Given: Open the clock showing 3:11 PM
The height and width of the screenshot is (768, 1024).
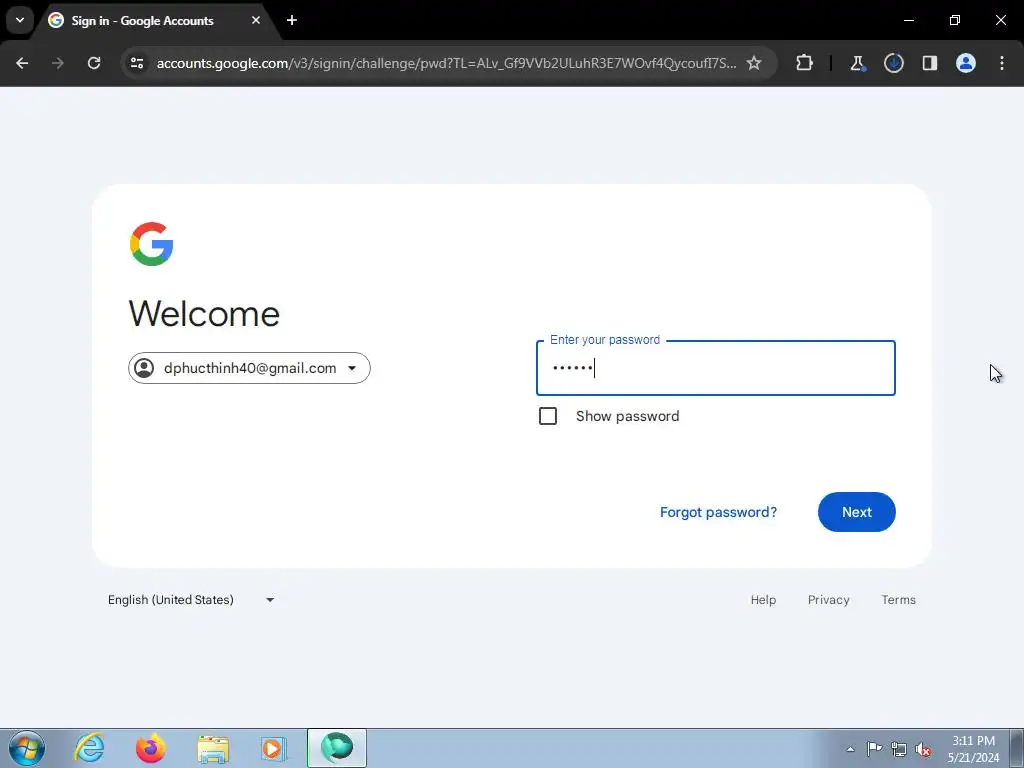Looking at the screenshot, I should click(x=973, y=749).
